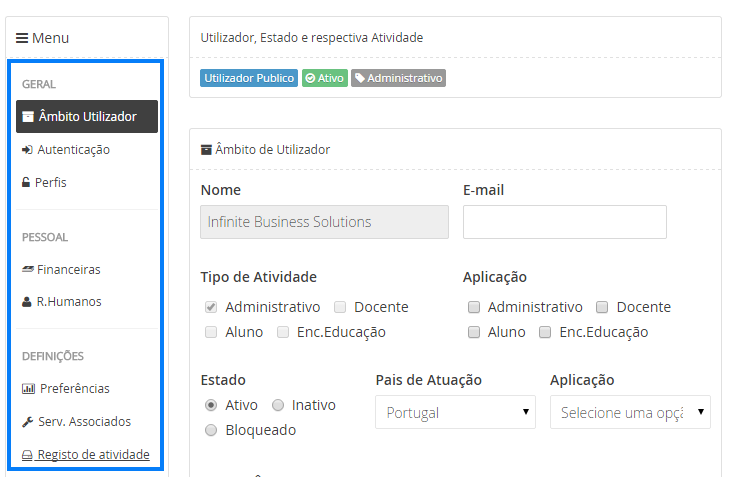
Task: Open the Pais de Atuação dropdown
Action: tap(455, 412)
